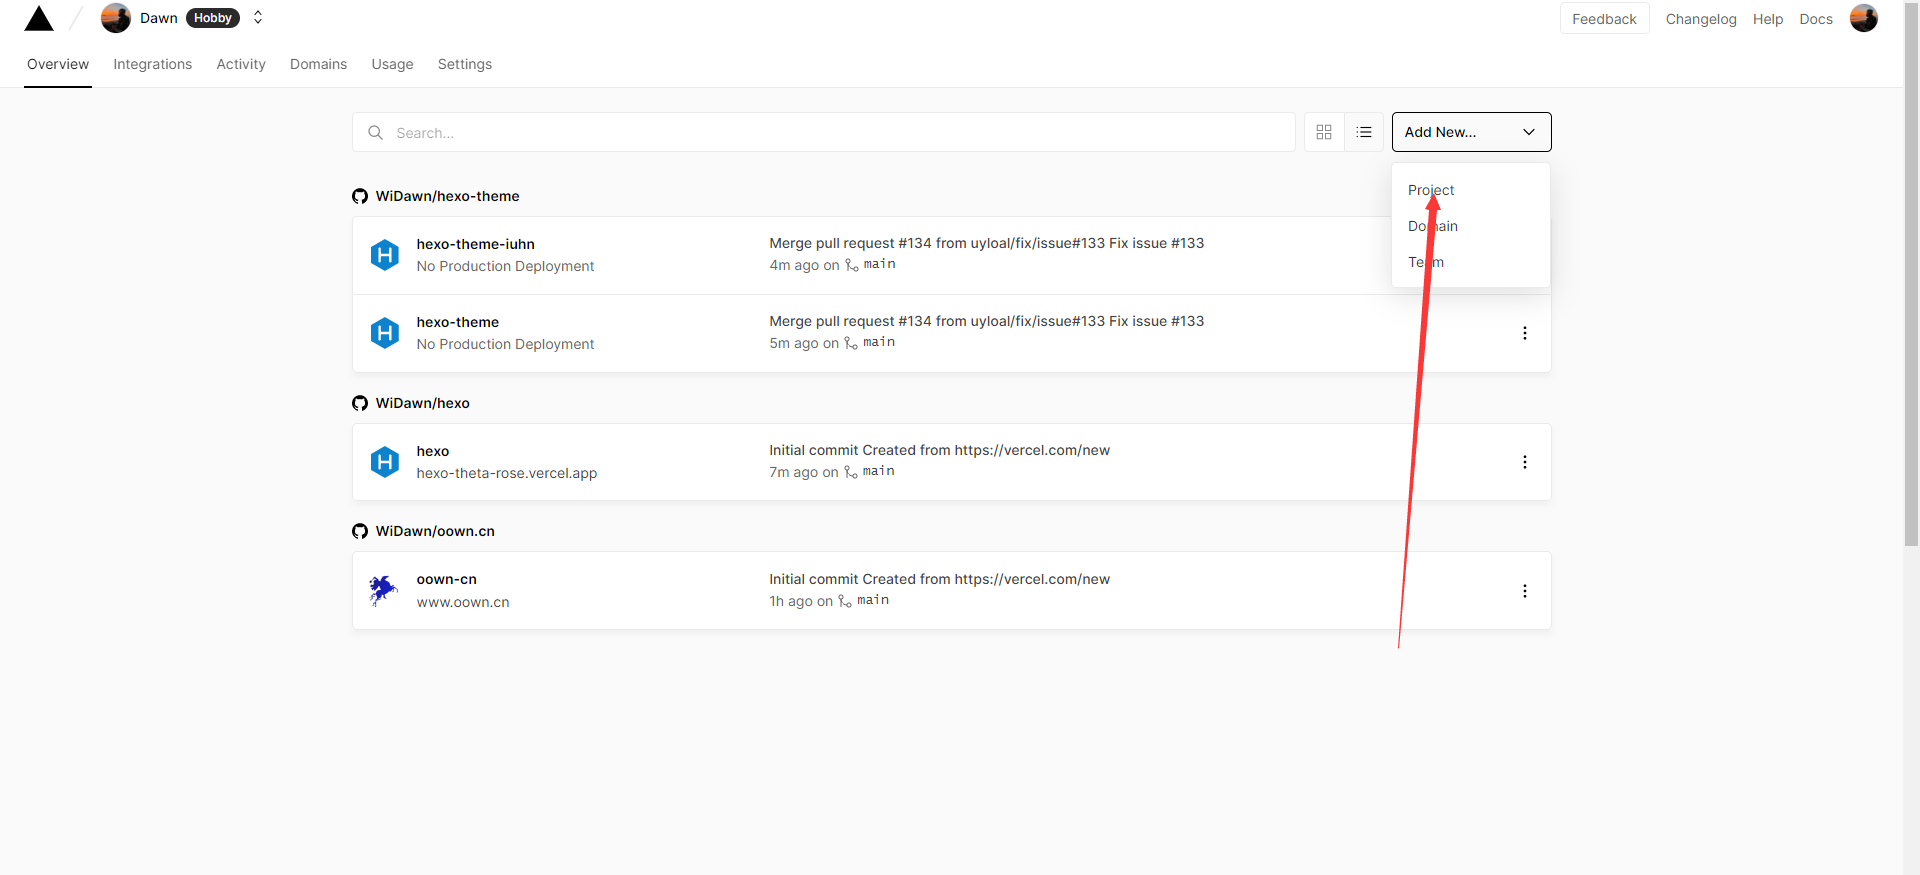Click the Hobby plan badge
This screenshot has height=875, width=1920.
pyautogui.click(x=213, y=18)
